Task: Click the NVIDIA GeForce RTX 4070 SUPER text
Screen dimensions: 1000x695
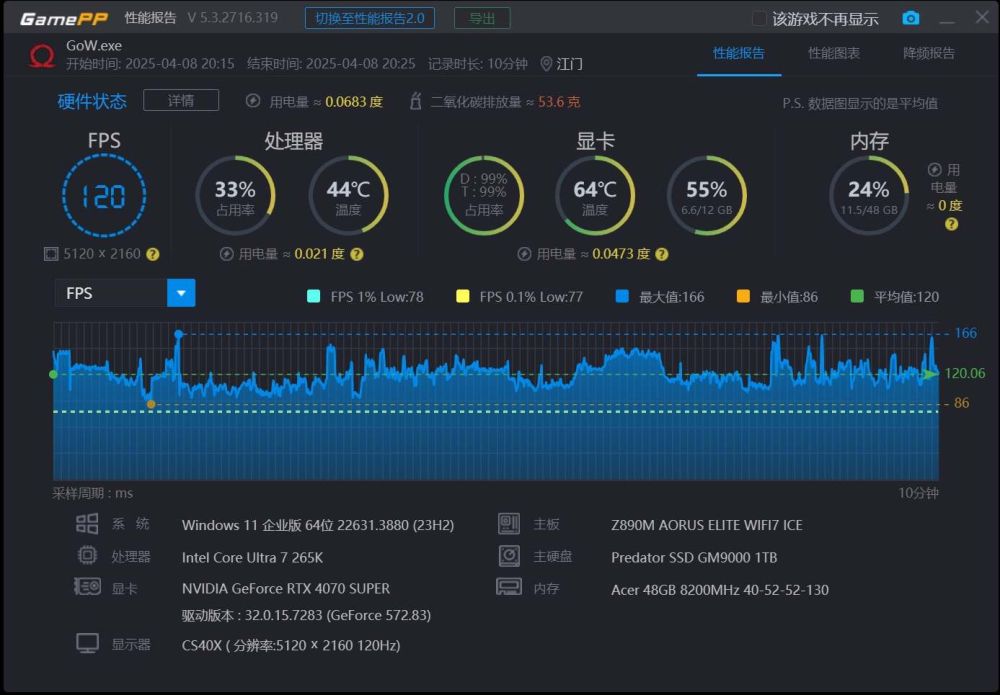Action: pyautogui.click(x=286, y=588)
